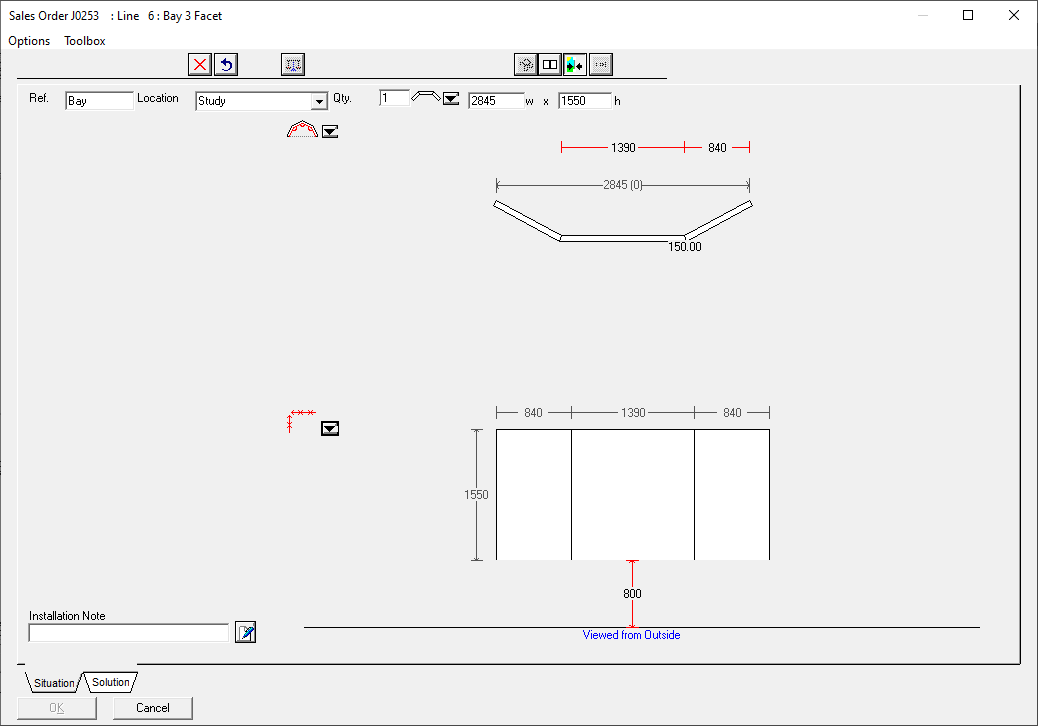Viewport: 1038px width, 726px height.
Task: Click the split-panel icon in toolbar
Action: click(550, 65)
